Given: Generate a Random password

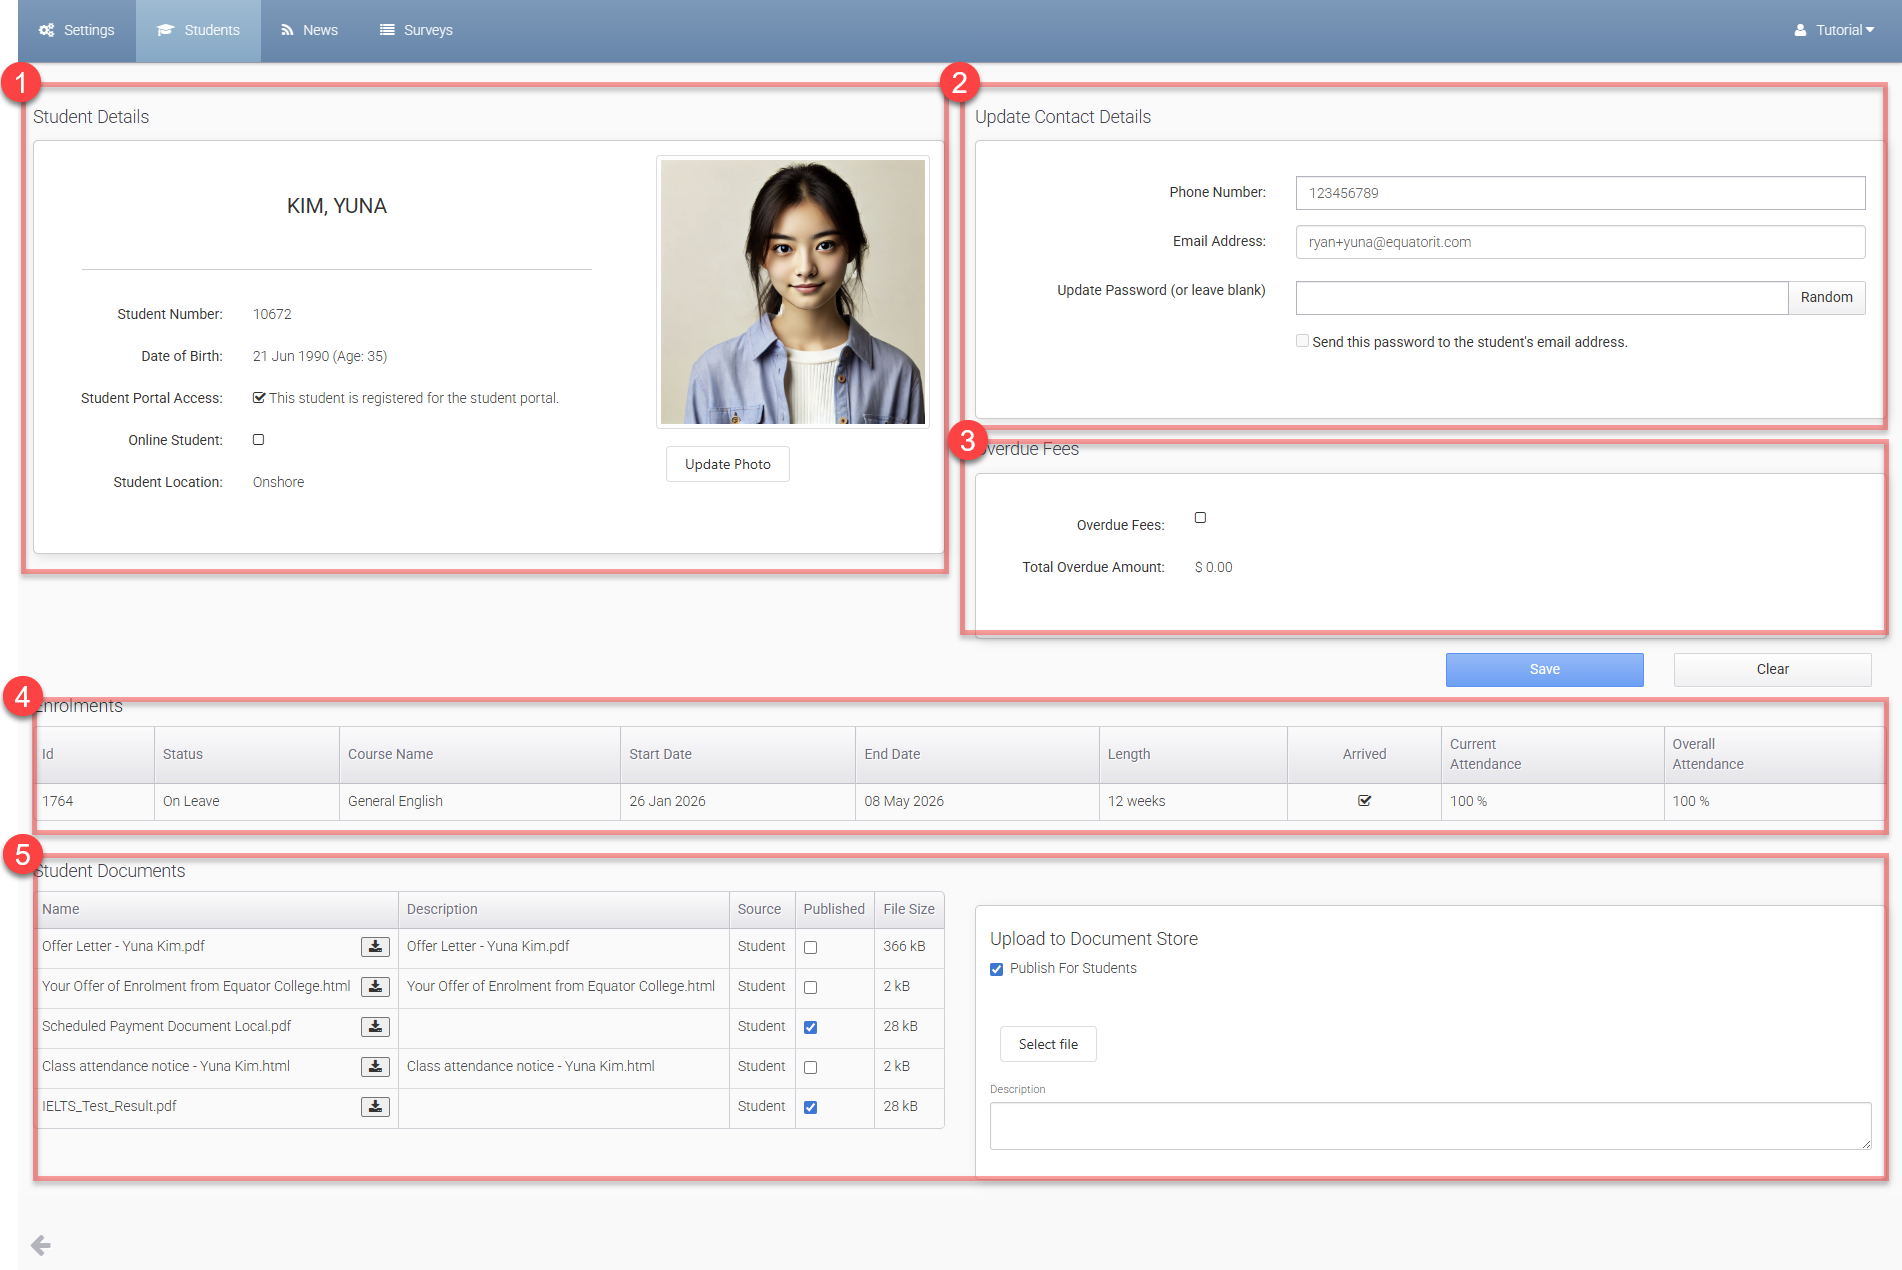Looking at the screenshot, I should click(1825, 297).
